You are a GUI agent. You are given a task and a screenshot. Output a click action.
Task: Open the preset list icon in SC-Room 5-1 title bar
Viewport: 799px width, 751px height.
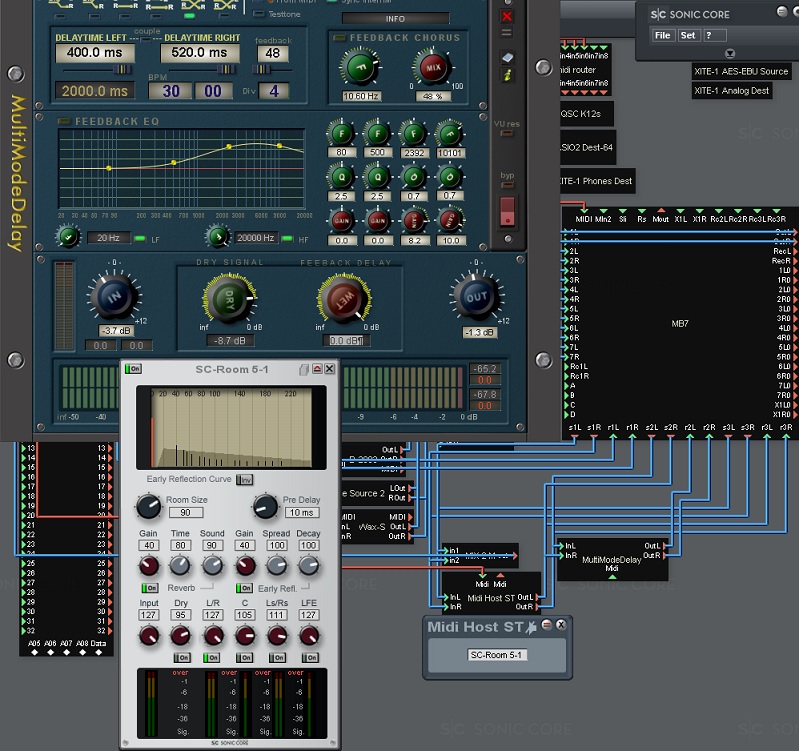304,369
